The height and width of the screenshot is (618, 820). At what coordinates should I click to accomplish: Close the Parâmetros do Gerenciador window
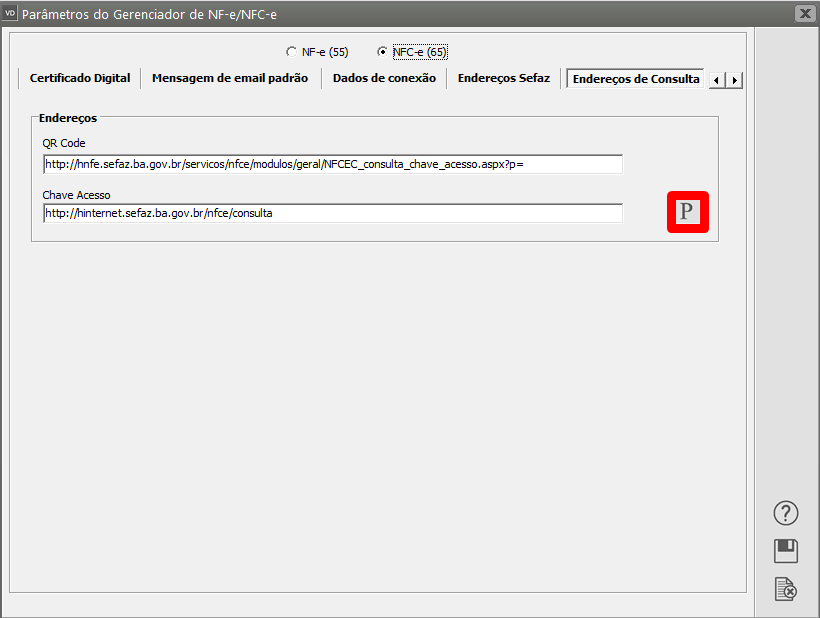point(805,13)
